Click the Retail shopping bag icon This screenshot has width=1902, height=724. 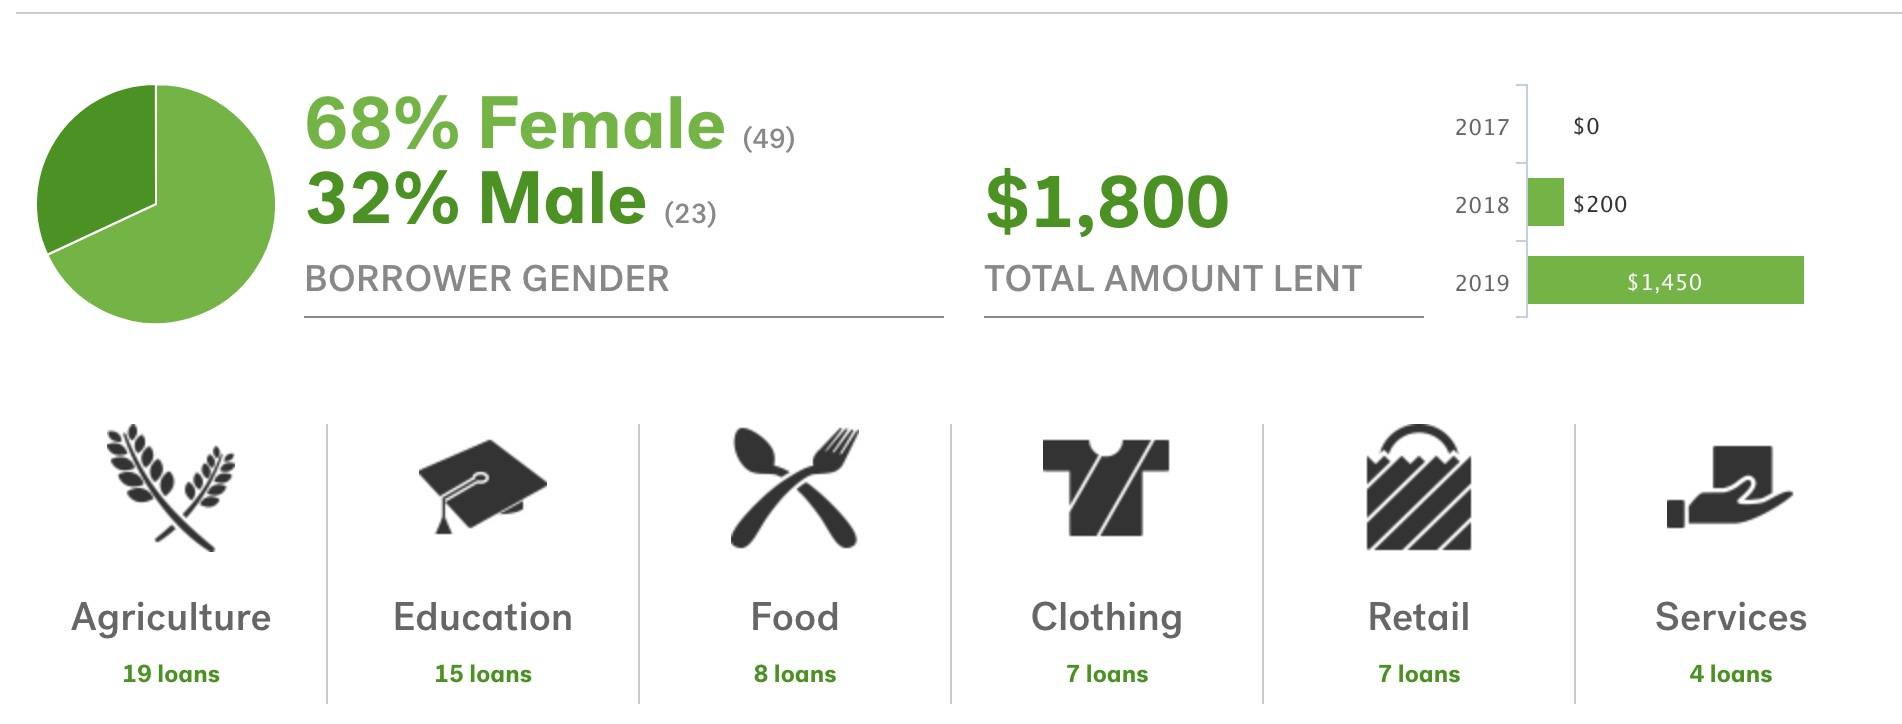(1419, 487)
